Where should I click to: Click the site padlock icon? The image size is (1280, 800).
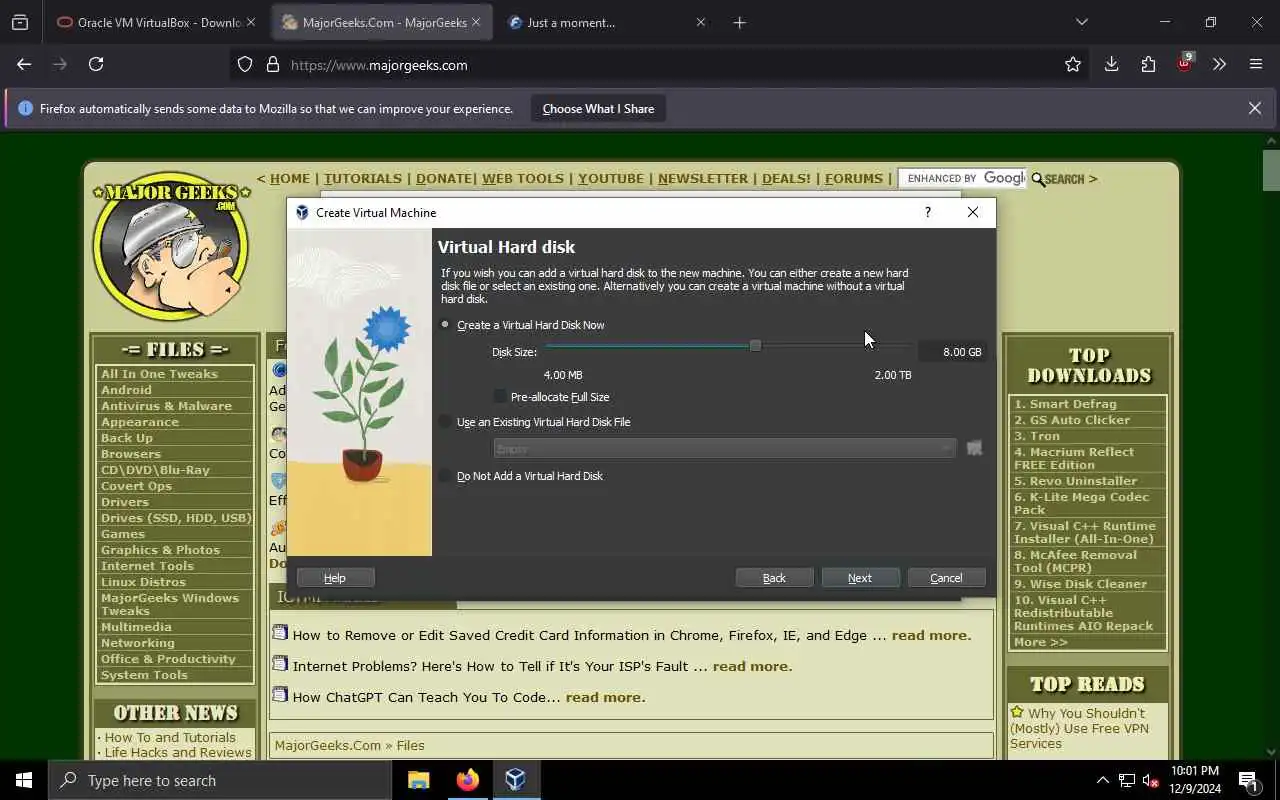pyautogui.click(x=272, y=65)
